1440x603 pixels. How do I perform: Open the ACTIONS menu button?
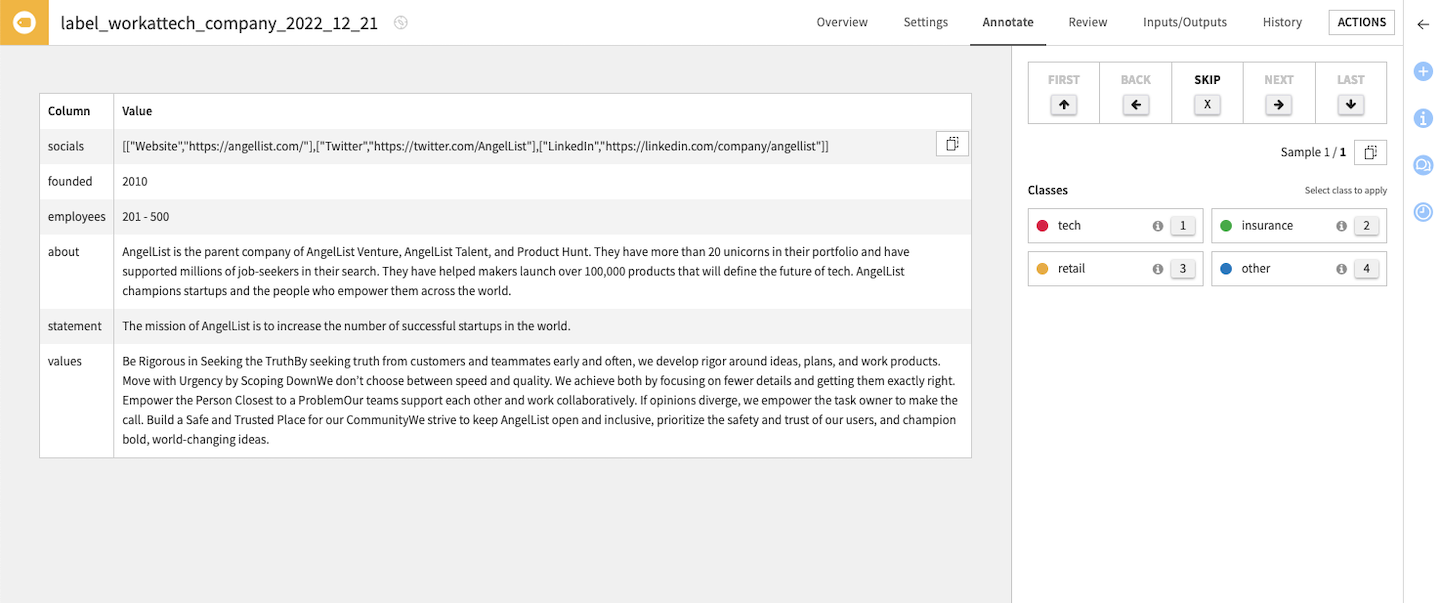tap(1361, 22)
